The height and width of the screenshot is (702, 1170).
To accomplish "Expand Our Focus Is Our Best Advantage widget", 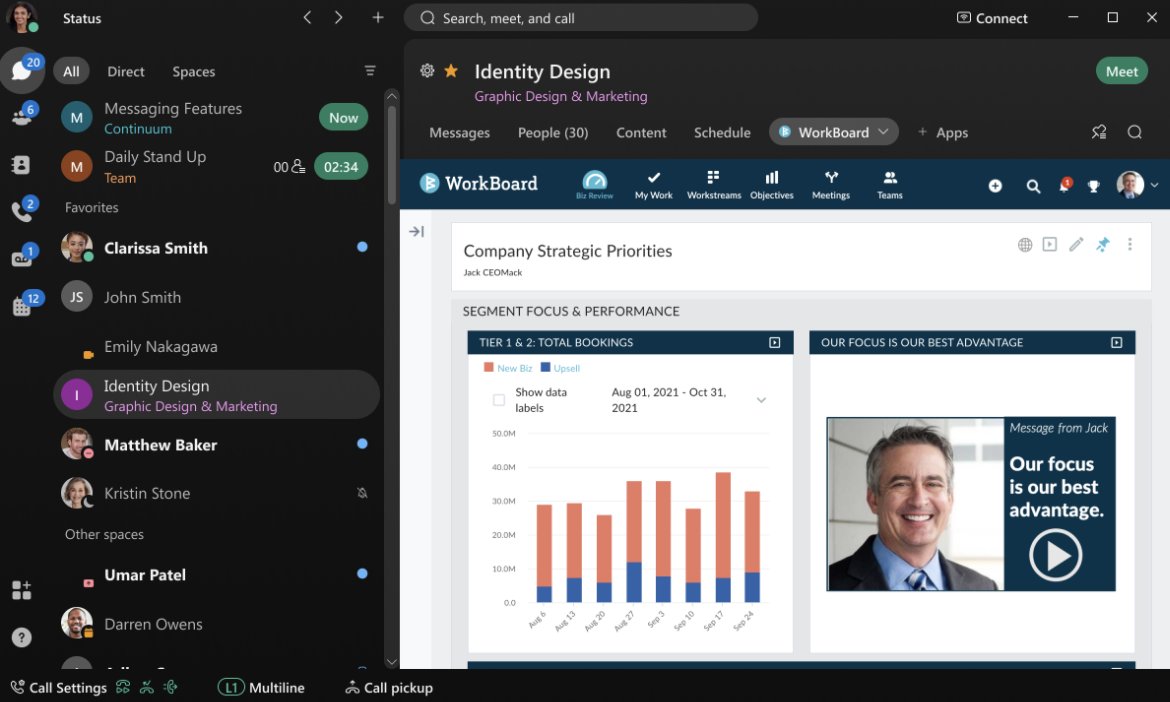I will [1116, 342].
